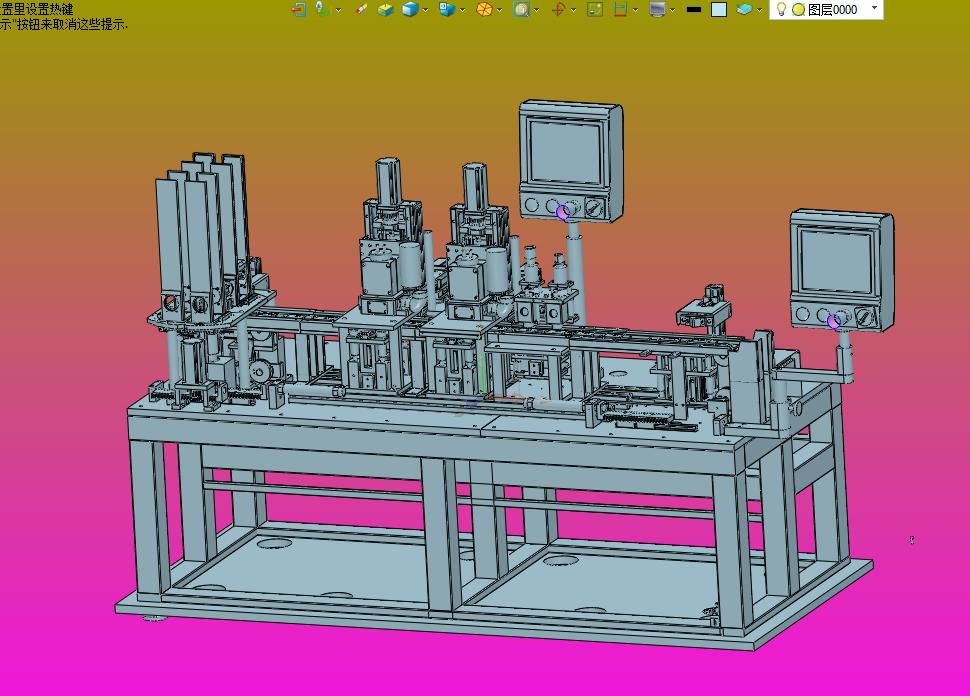Expand the monitor display dropdown
This screenshot has height=696, width=970.
point(672,10)
